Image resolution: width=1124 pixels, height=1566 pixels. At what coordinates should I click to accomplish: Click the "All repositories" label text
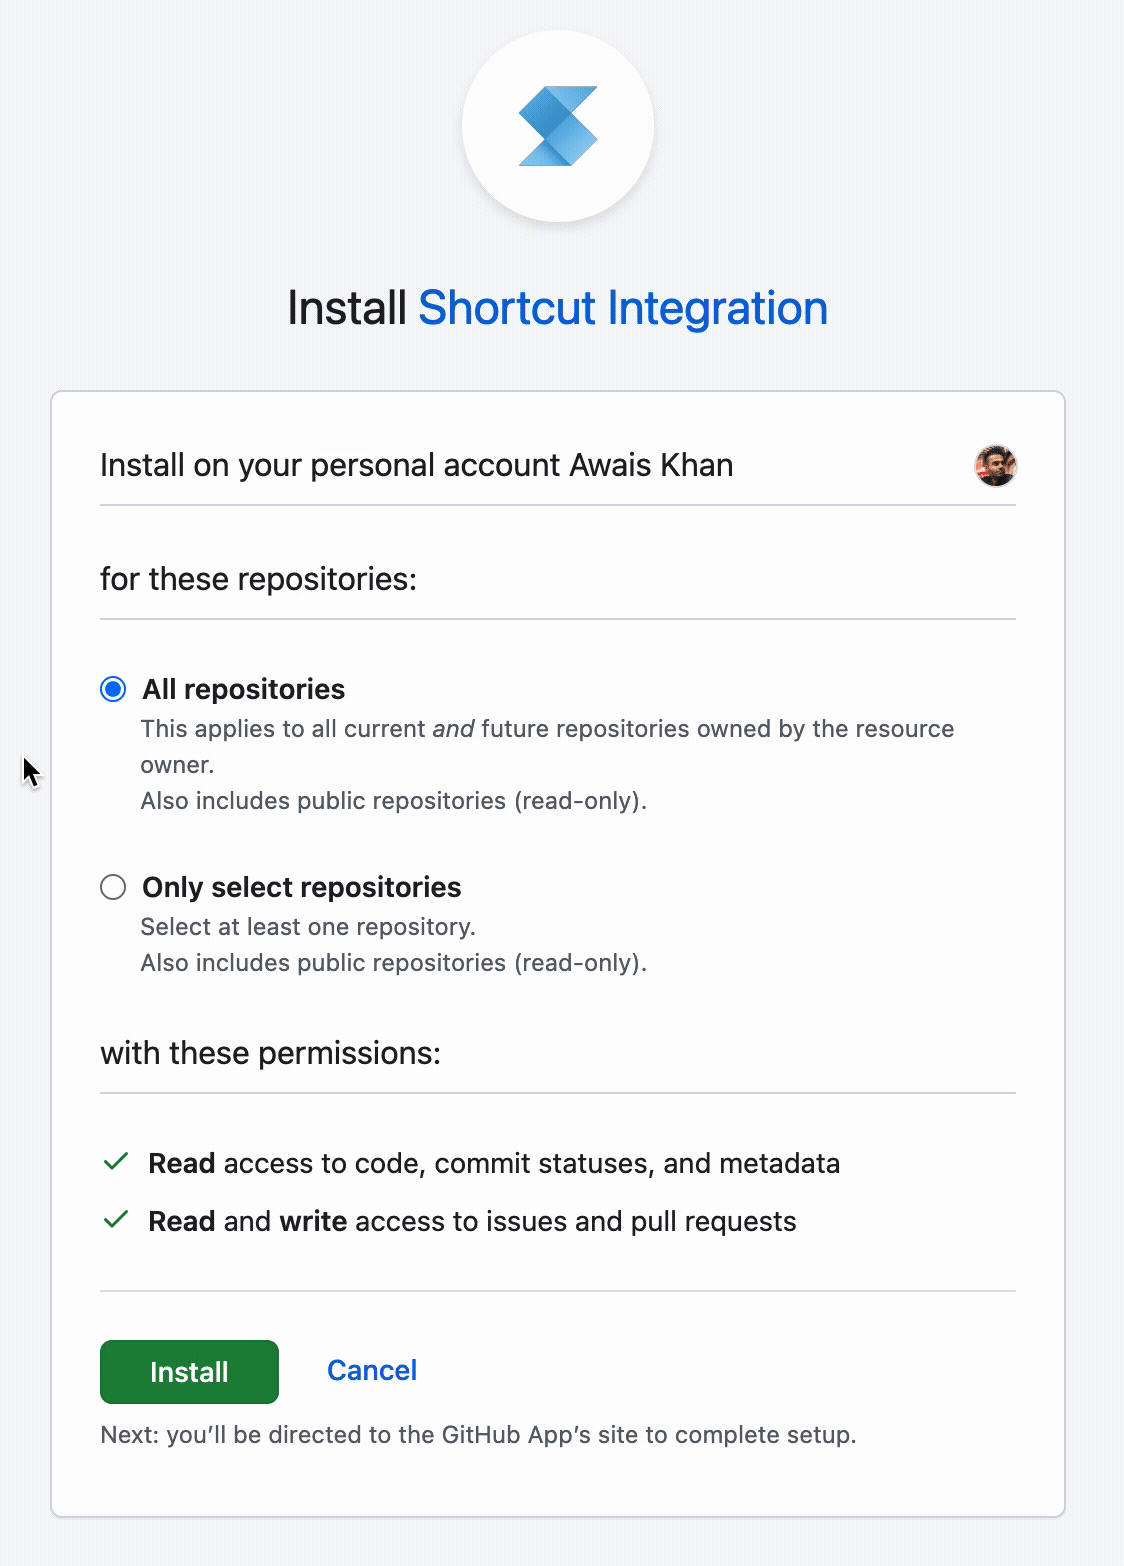click(243, 689)
